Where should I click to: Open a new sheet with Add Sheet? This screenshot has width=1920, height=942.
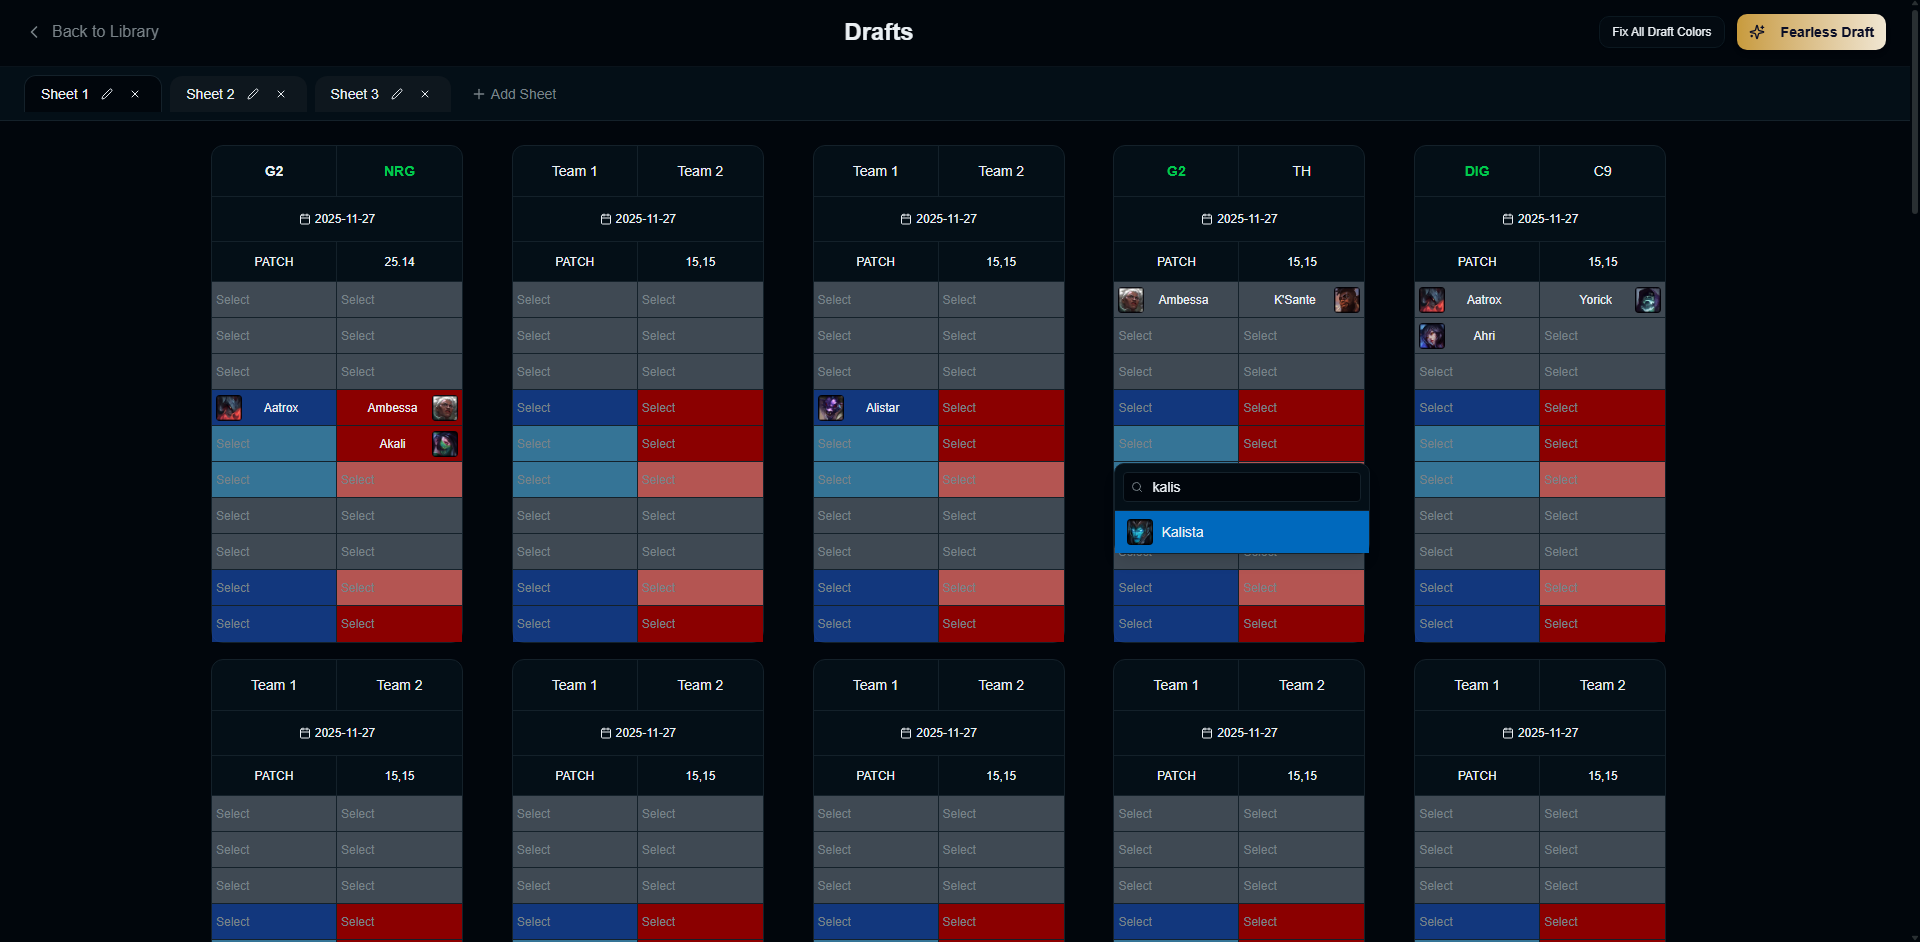514,93
